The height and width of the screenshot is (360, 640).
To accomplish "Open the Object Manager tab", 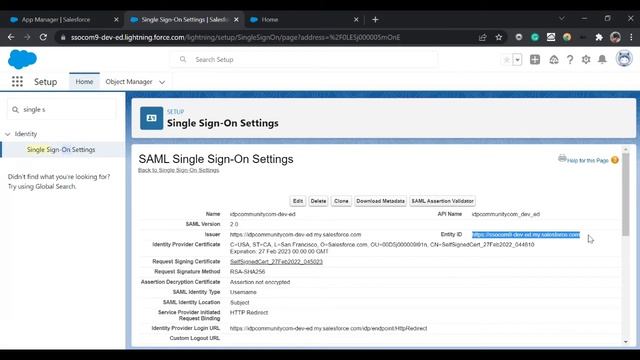I will [129, 82].
